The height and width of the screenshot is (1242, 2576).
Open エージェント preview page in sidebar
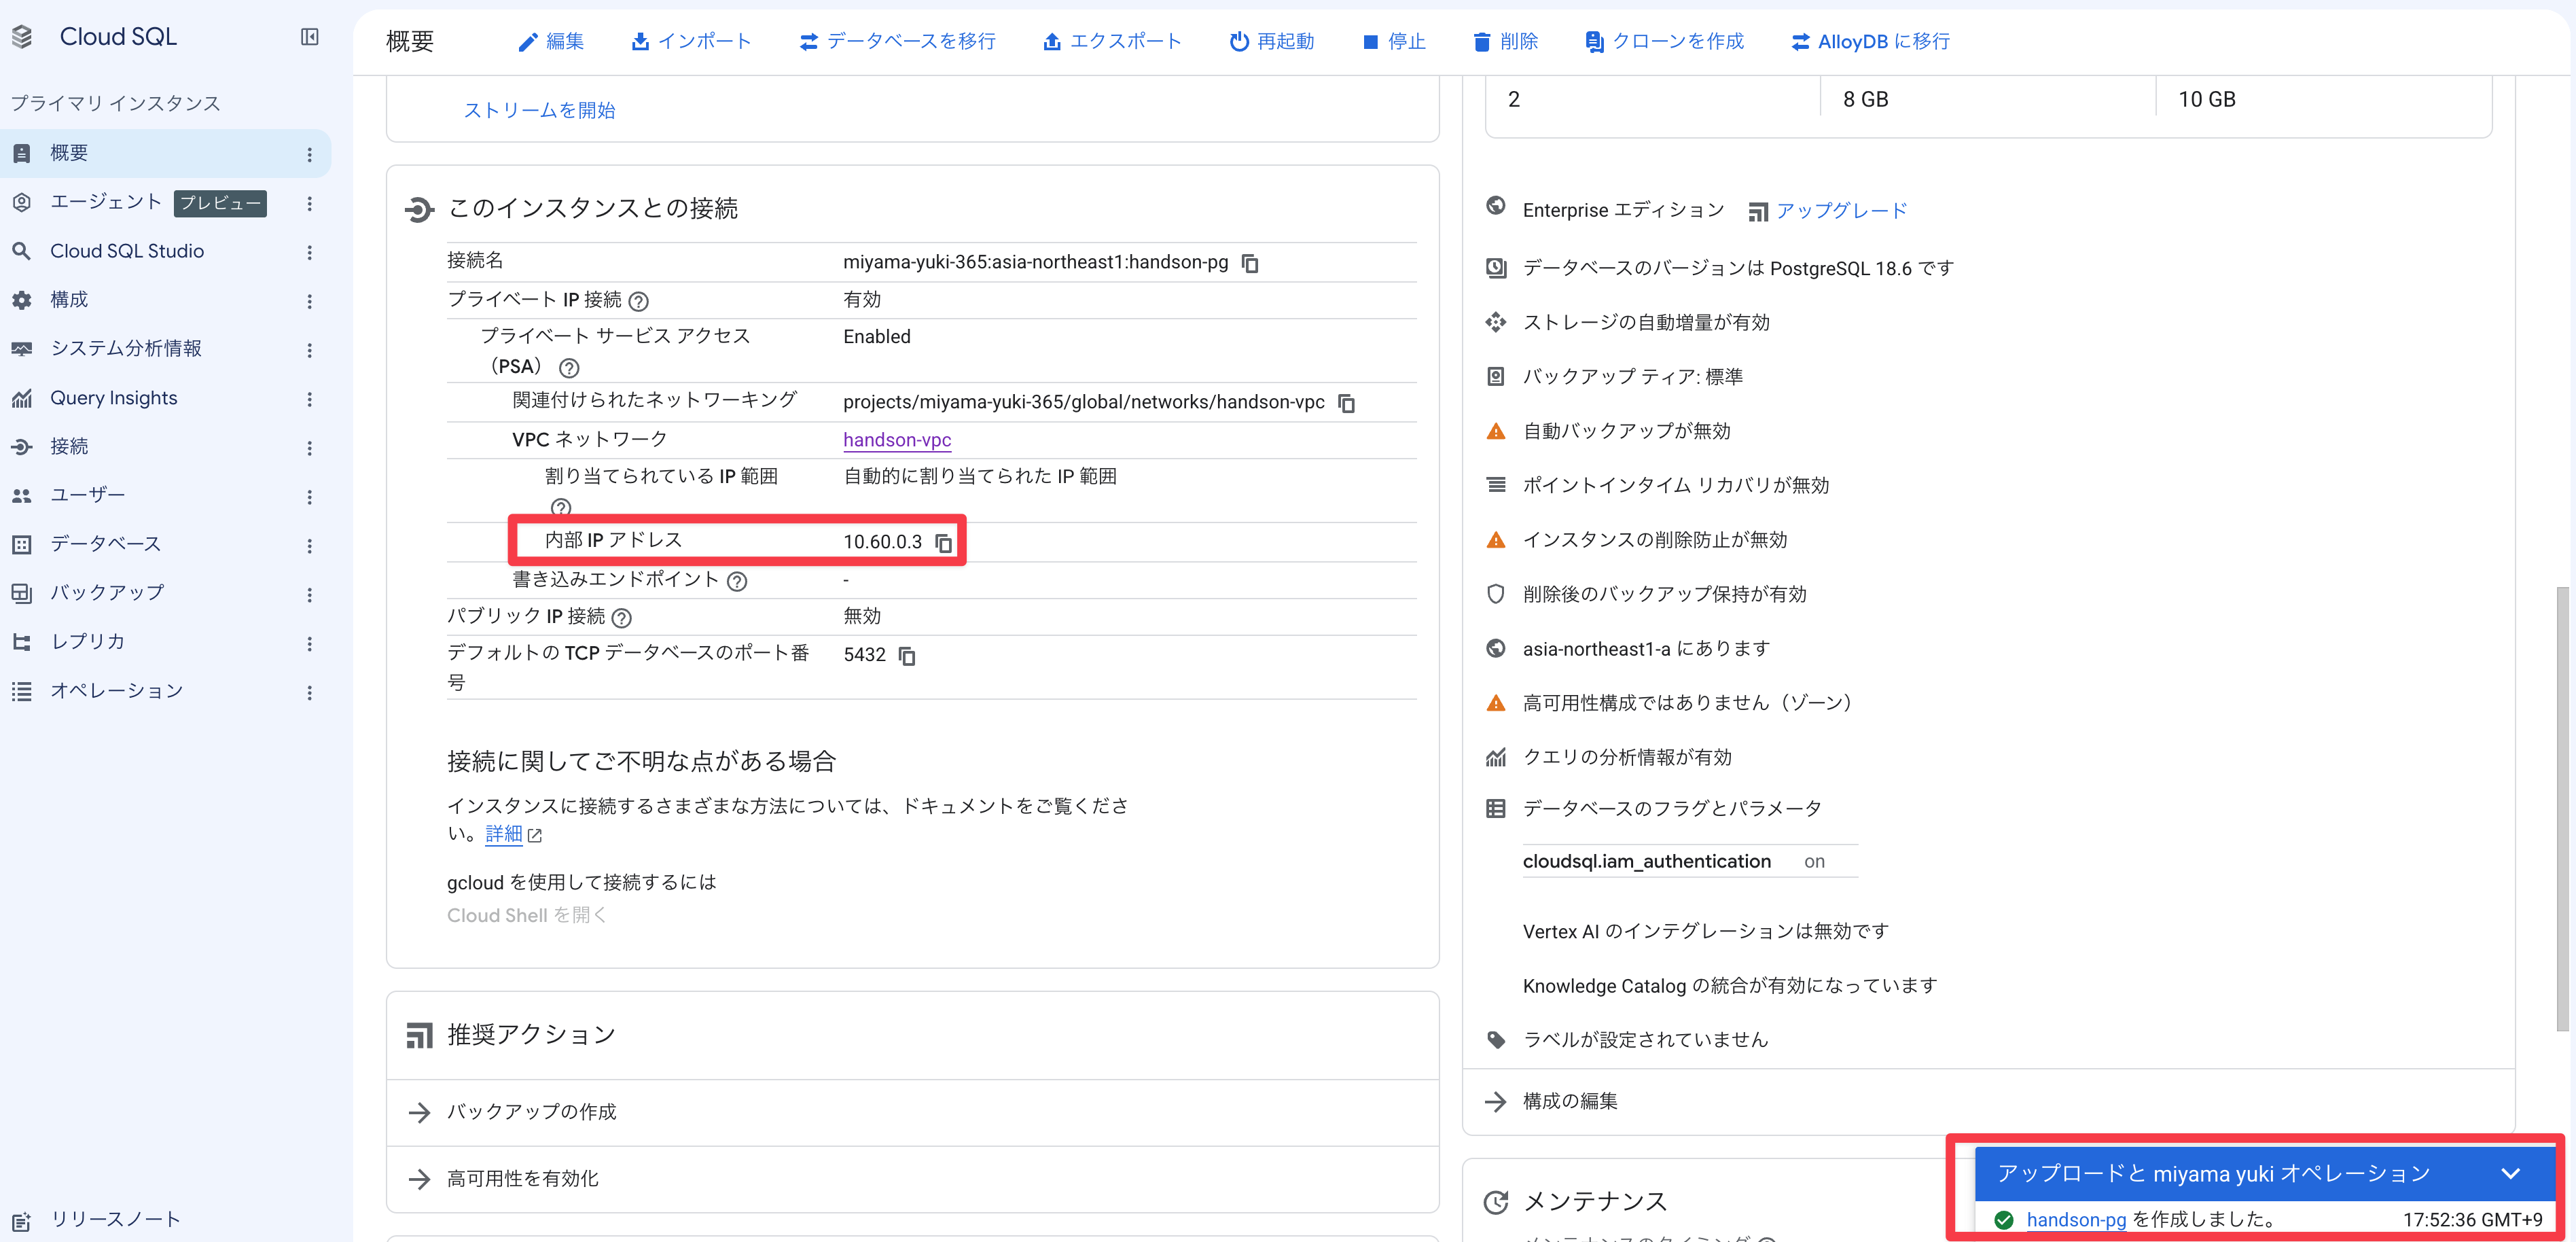pyautogui.click(x=165, y=202)
